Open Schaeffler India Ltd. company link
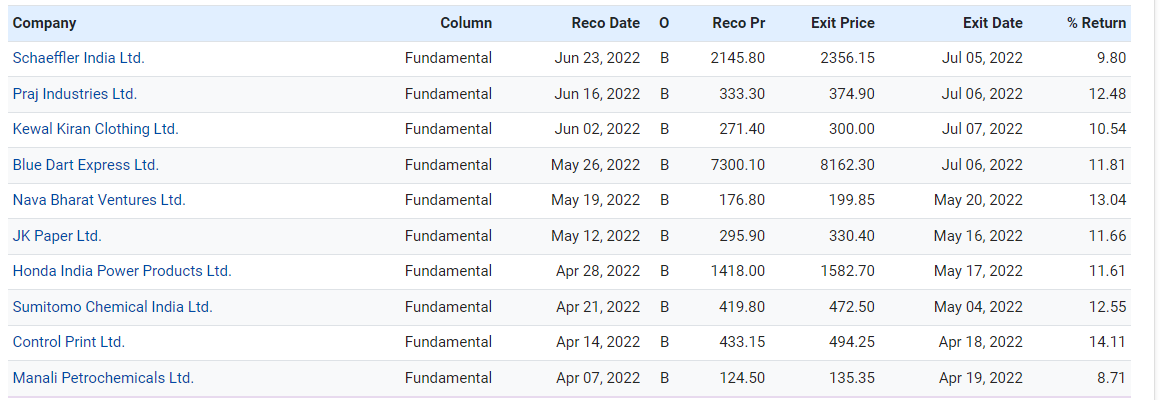Screen dimensions: 1162x400 pyautogui.click(x=78, y=58)
